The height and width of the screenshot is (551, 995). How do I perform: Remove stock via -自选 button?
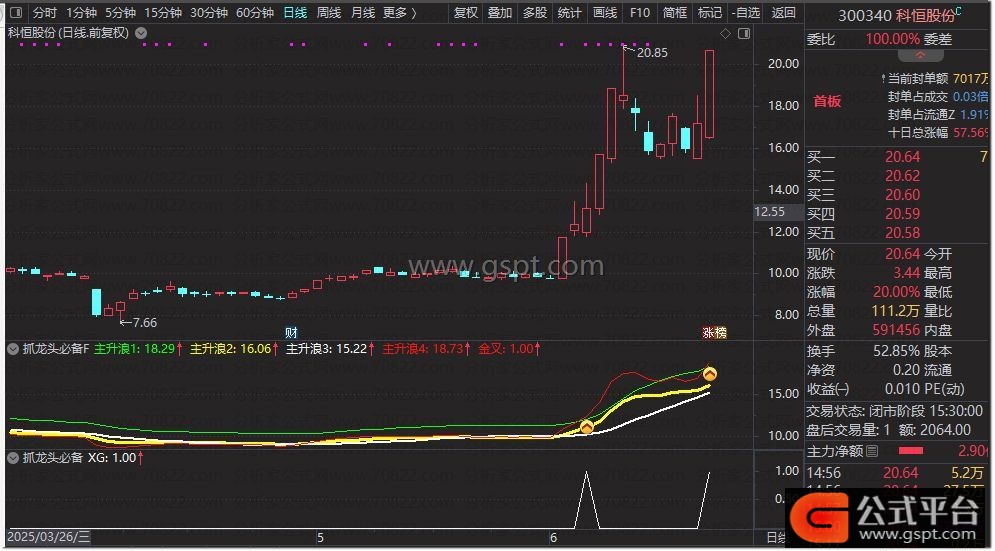tap(746, 13)
